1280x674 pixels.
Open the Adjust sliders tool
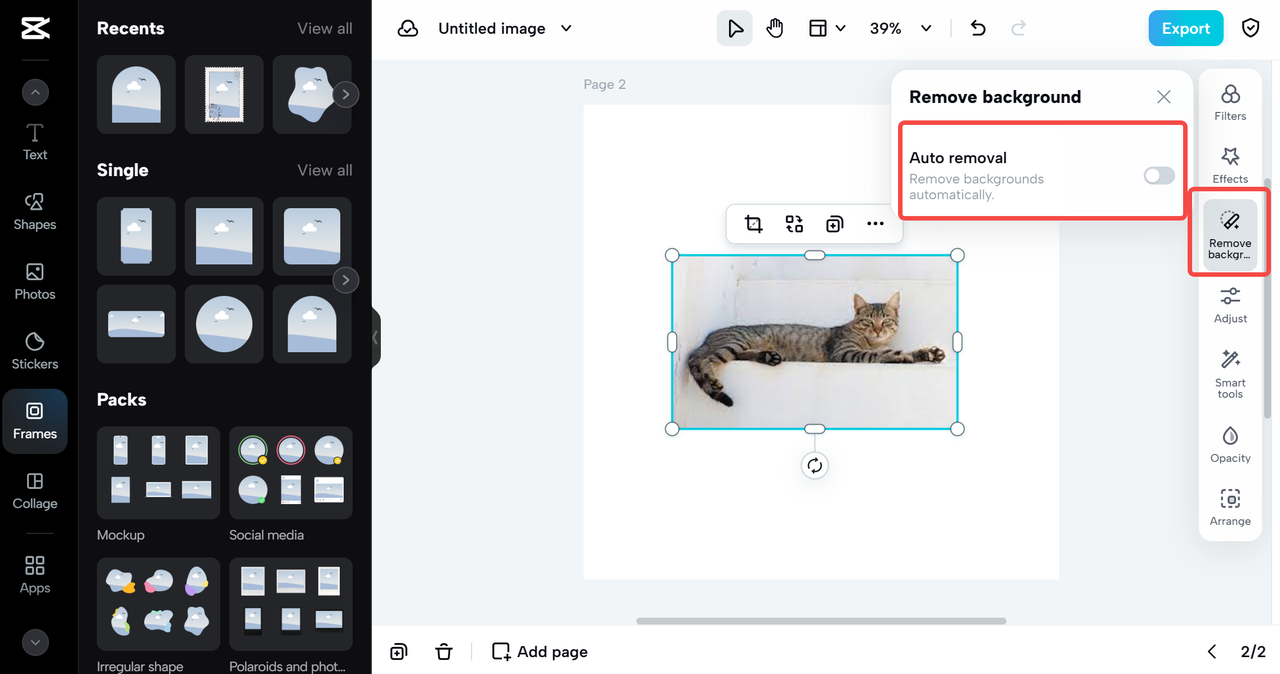click(x=1230, y=305)
